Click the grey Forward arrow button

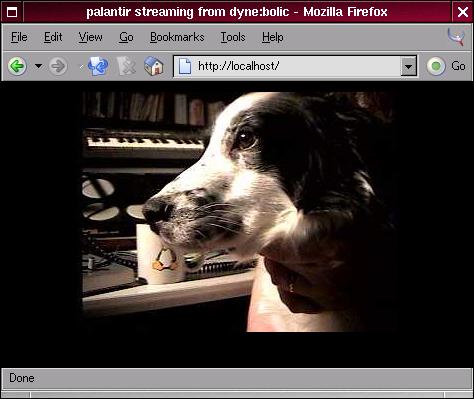(x=58, y=66)
